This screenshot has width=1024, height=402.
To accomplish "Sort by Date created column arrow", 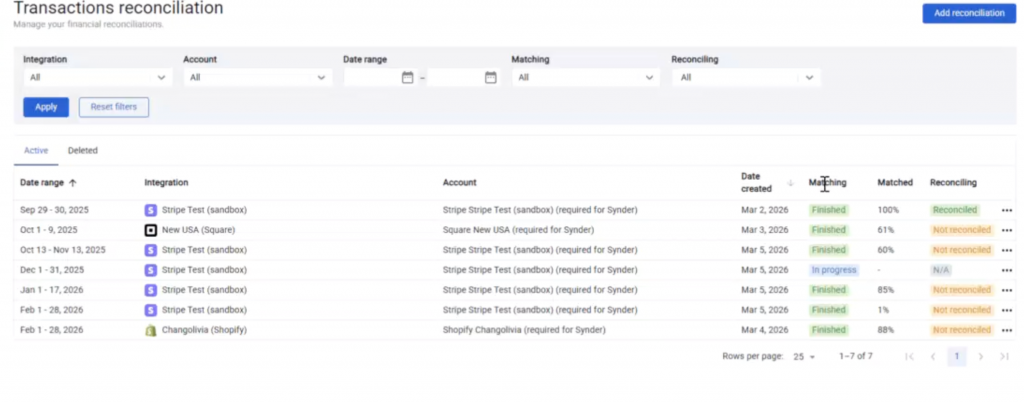I will point(790,183).
